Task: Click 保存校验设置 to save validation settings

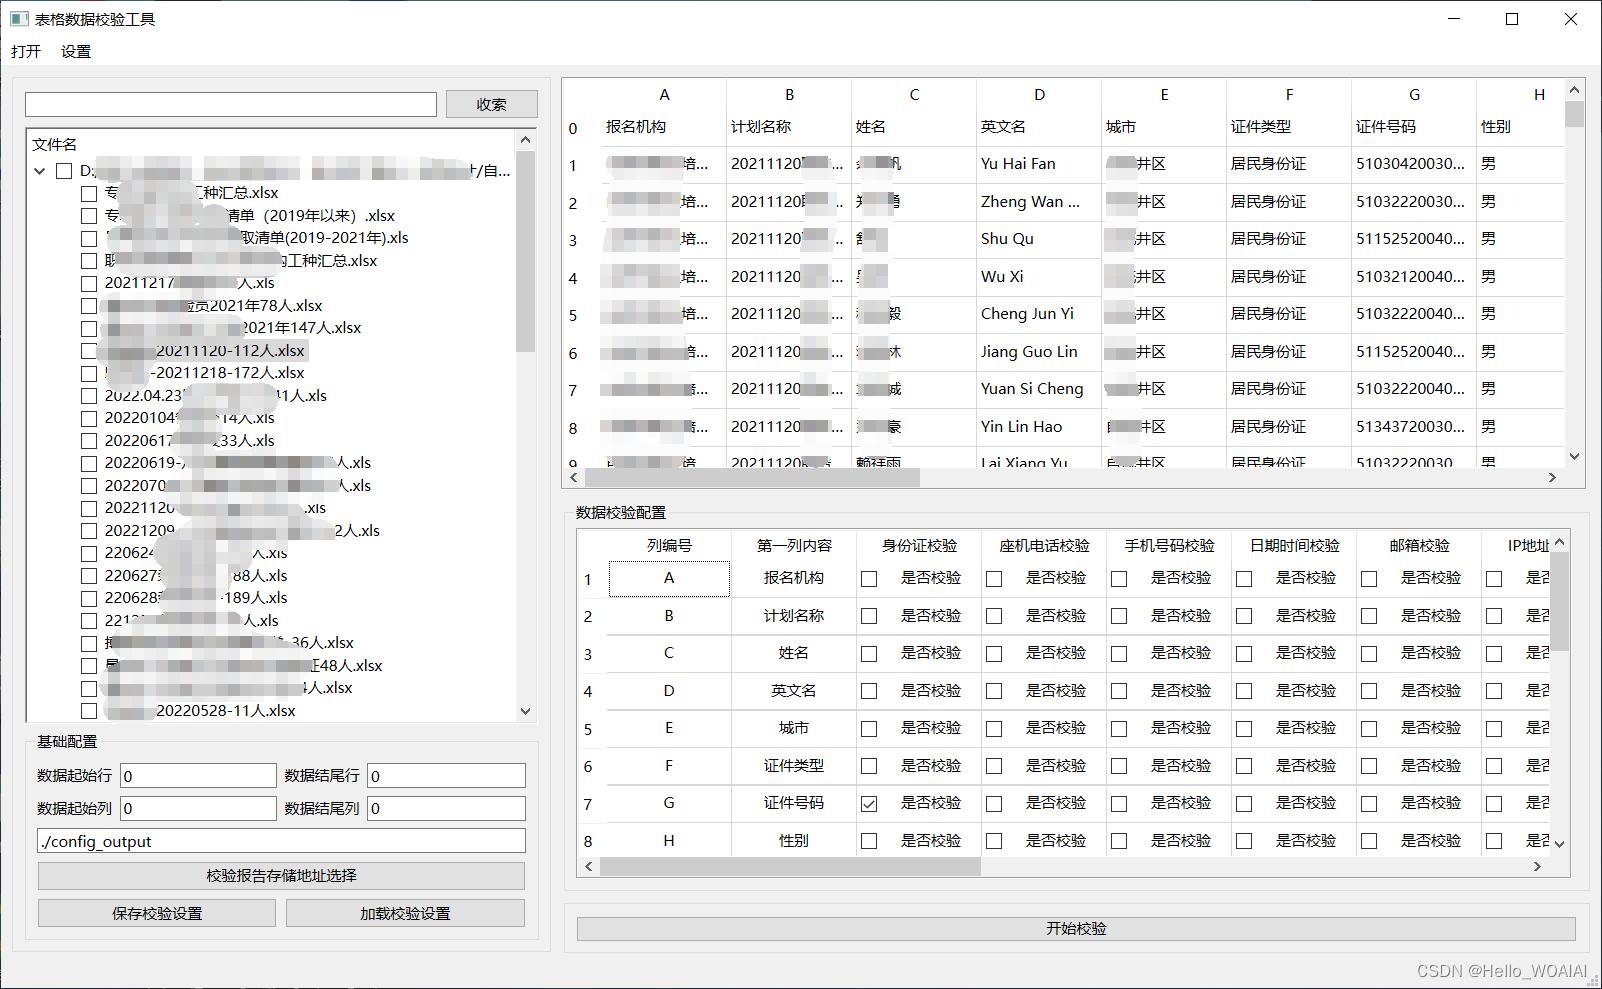Action: 156,912
